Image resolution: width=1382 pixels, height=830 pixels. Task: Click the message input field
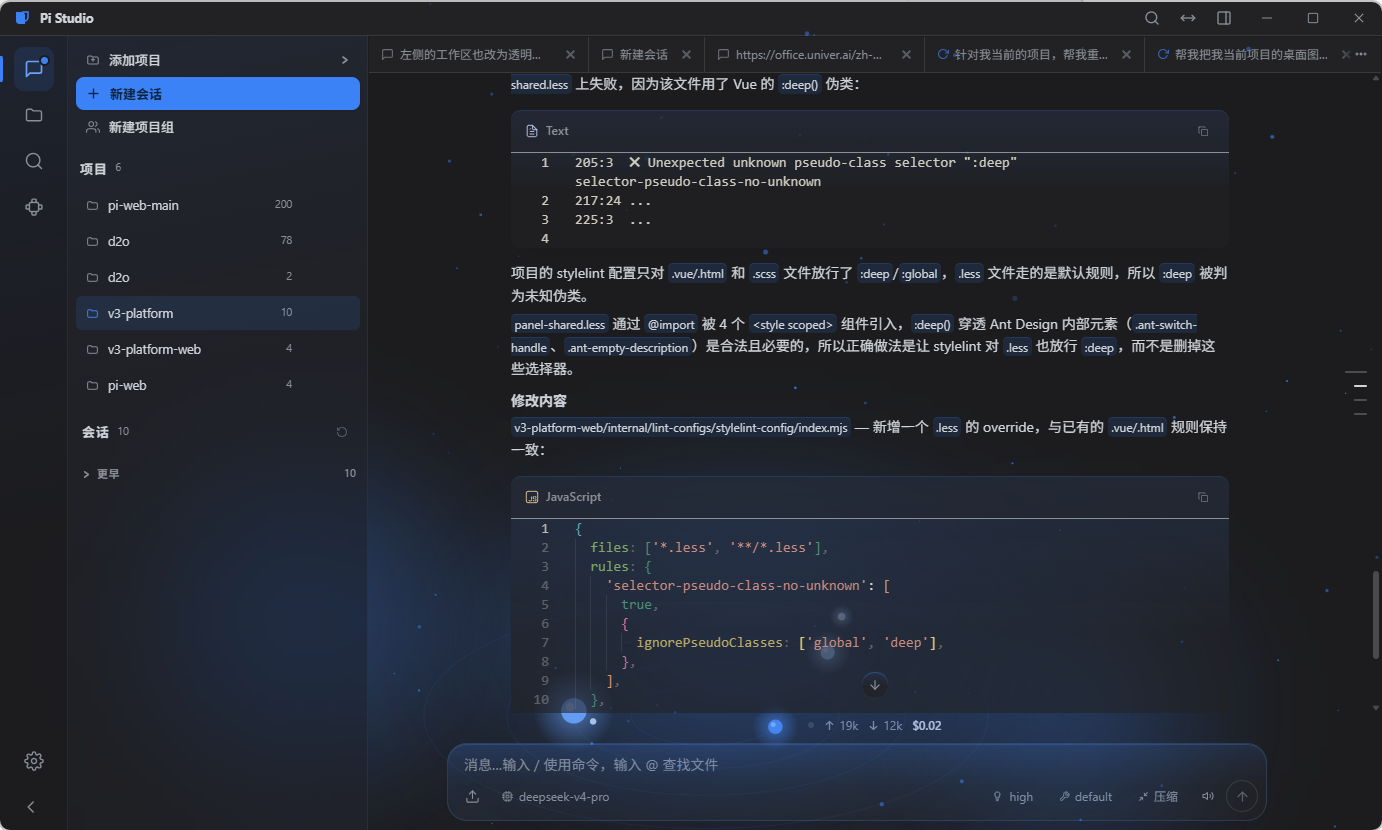856,765
